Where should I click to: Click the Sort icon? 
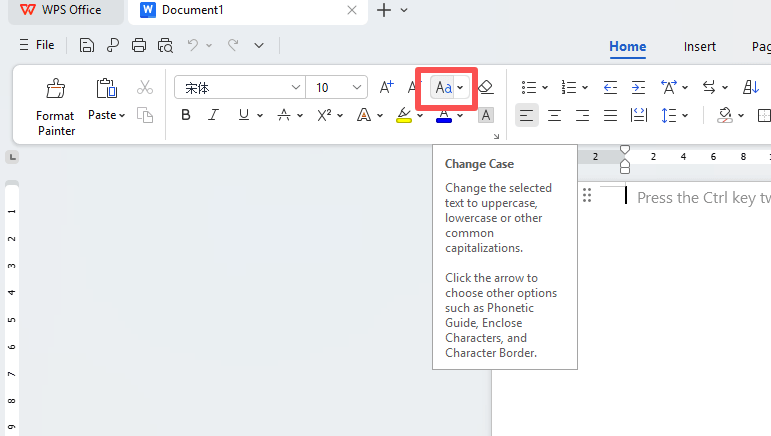click(x=751, y=87)
